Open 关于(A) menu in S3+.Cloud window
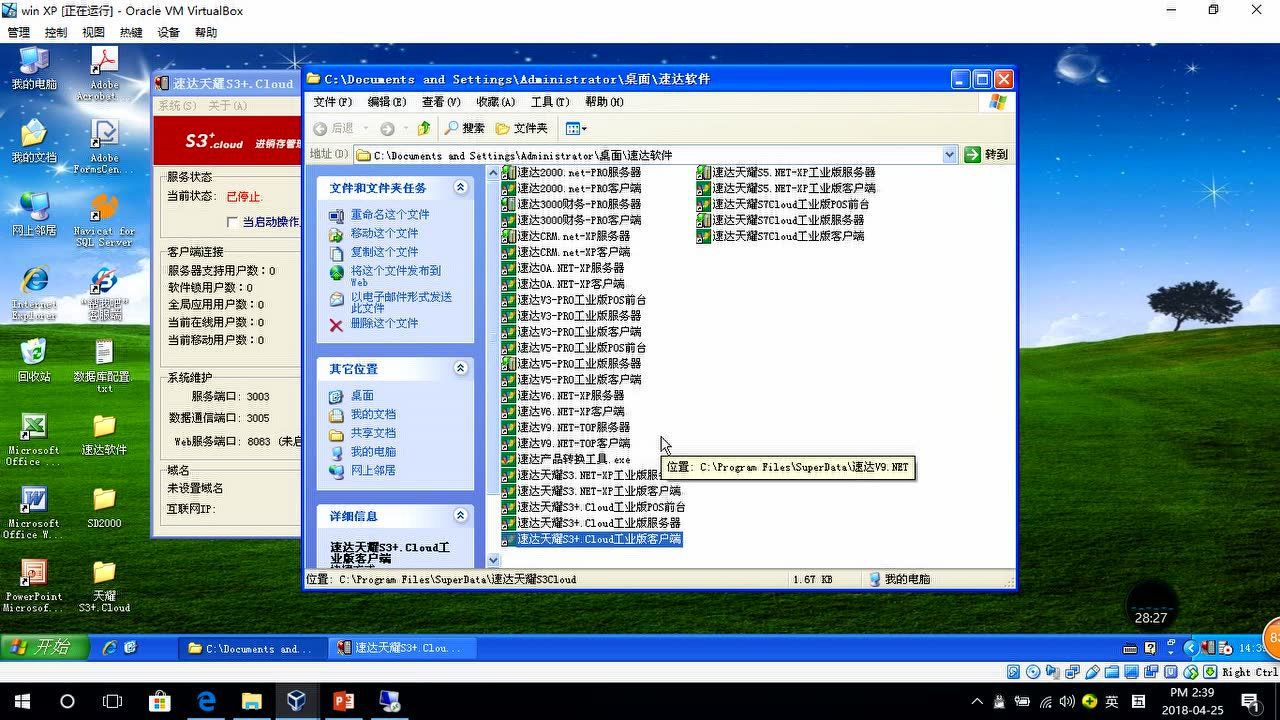 (x=227, y=106)
